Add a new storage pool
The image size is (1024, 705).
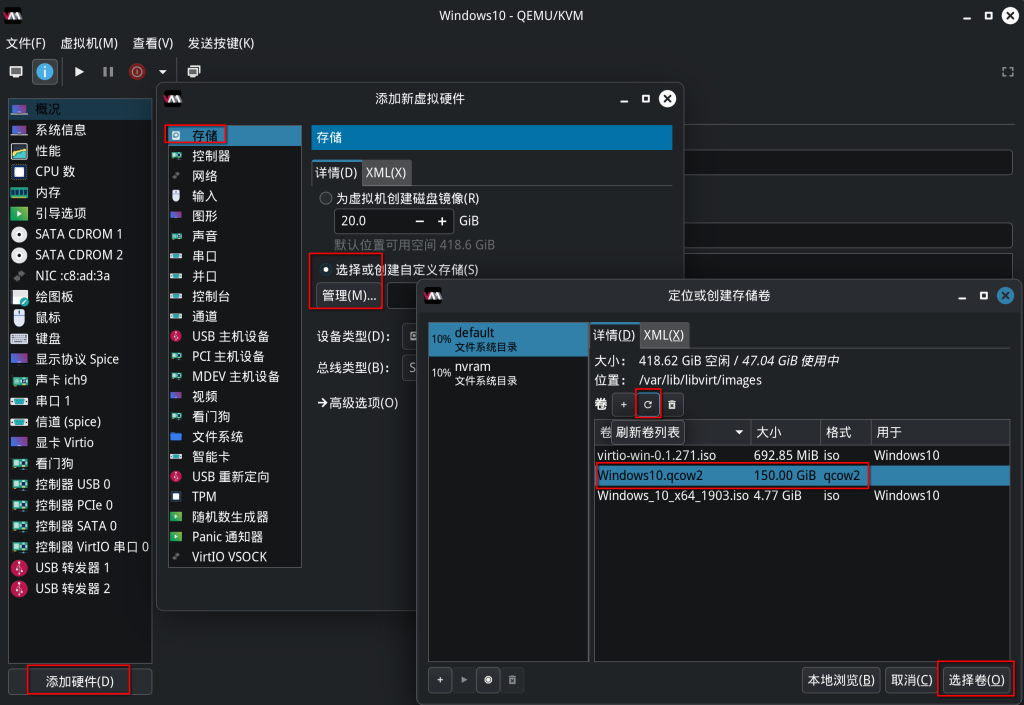pos(440,679)
